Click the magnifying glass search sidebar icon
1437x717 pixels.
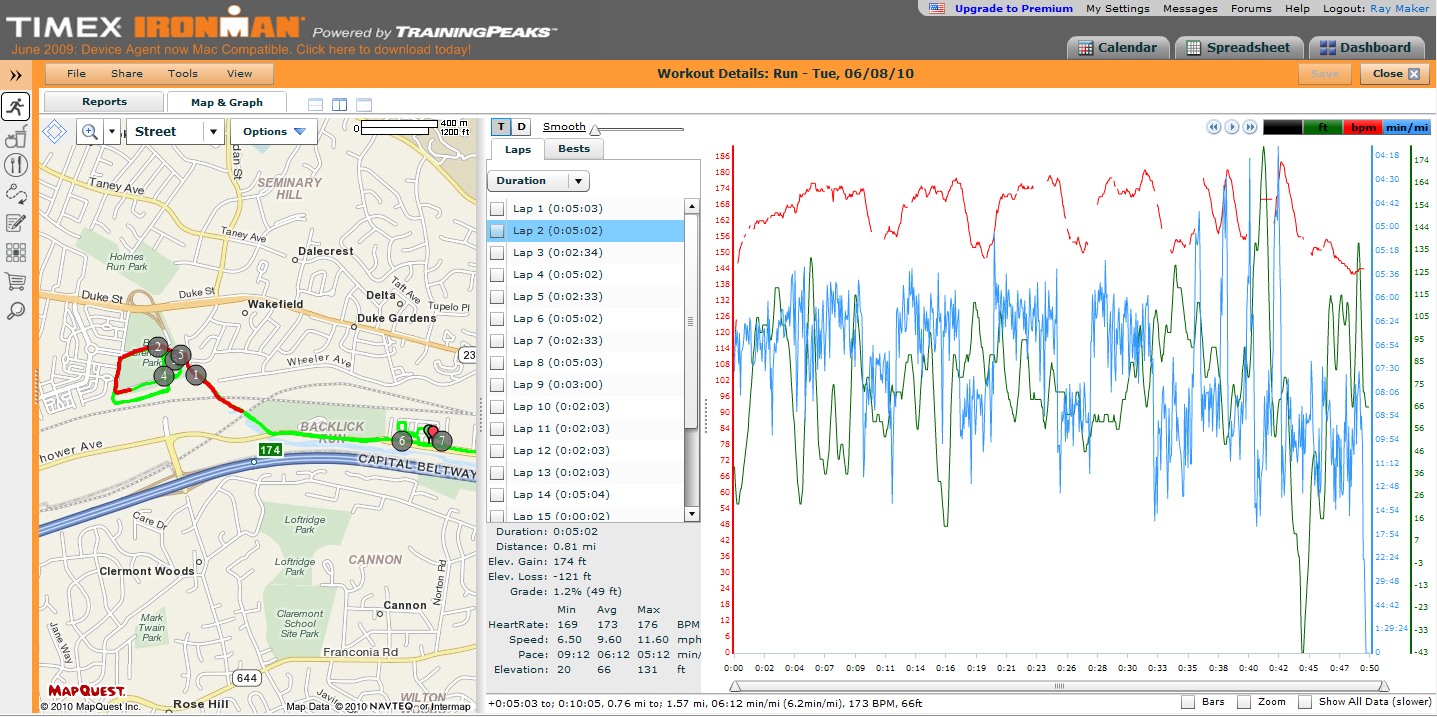(16, 310)
